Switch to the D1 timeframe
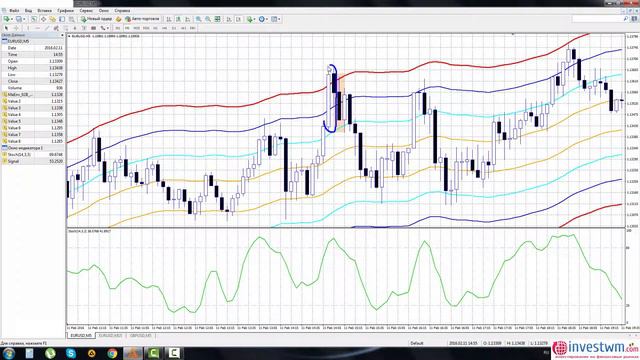The width and height of the screenshot is (640, 360). tap(174, 28)
